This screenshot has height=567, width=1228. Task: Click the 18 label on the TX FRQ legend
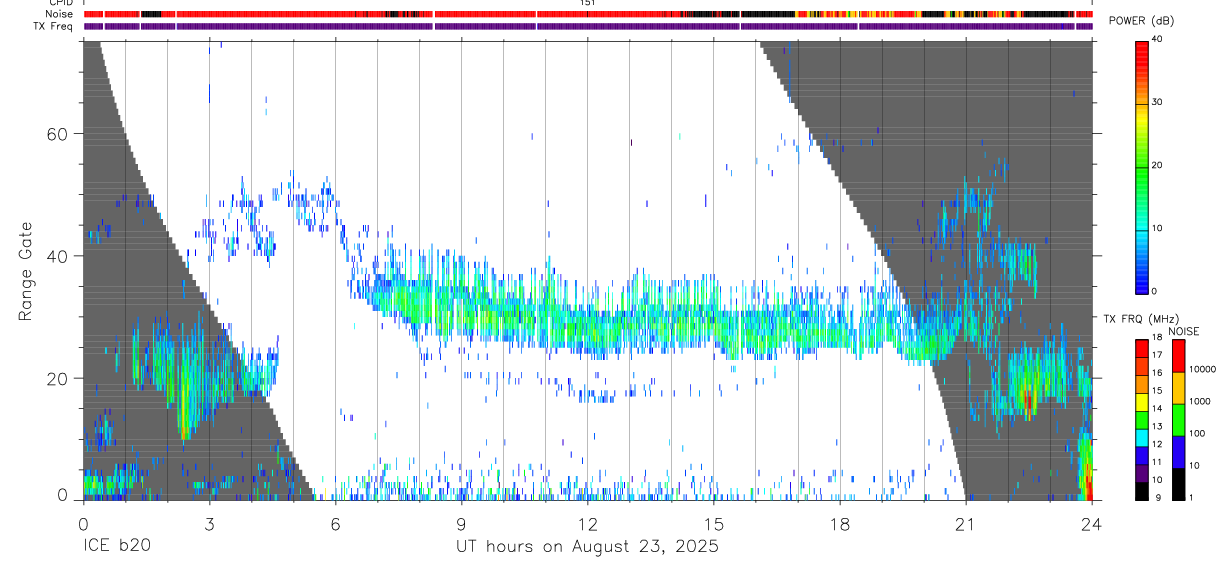tap(1157, 338)
